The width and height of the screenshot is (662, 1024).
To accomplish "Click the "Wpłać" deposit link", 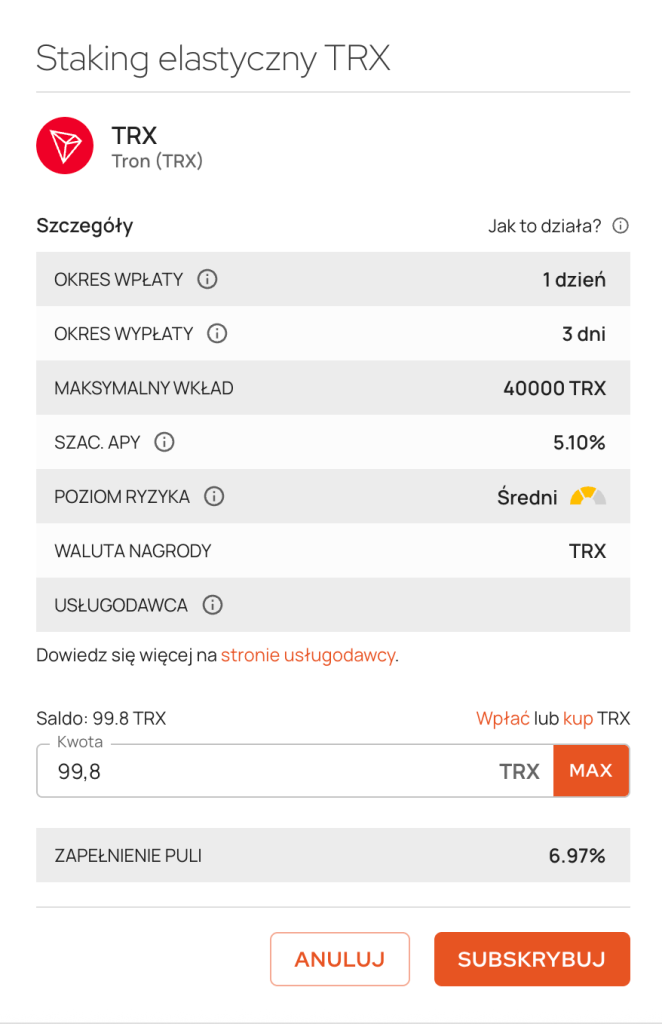I will point(502,718).
